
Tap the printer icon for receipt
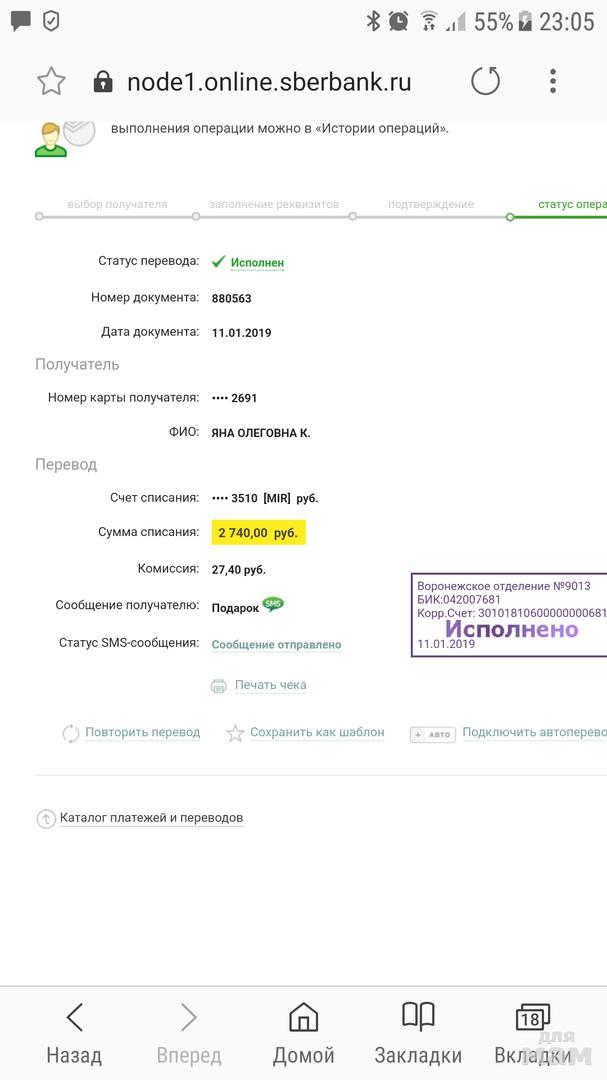pyautogui.click(x=219, y=686)
